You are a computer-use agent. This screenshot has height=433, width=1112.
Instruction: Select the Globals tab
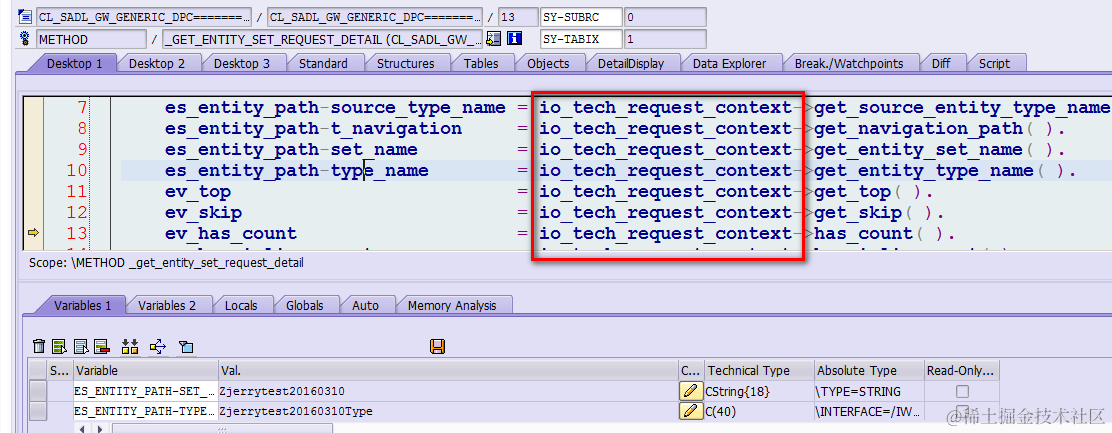point(305,305)
